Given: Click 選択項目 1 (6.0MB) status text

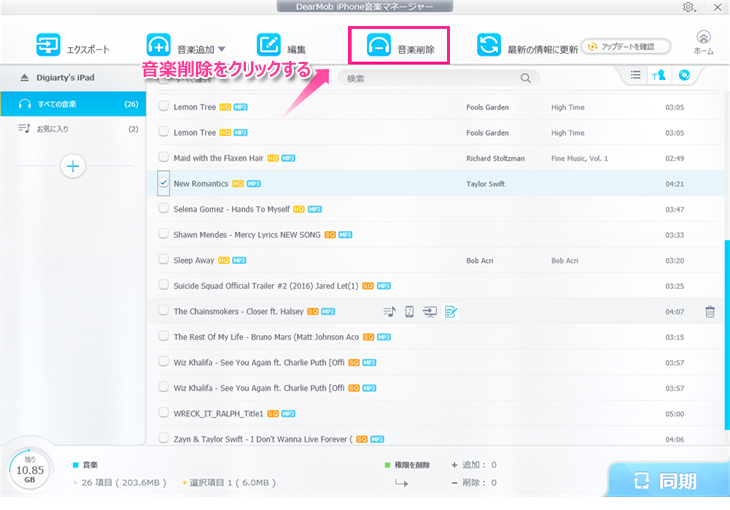Looking at the screenshot, I should point(232,483).
